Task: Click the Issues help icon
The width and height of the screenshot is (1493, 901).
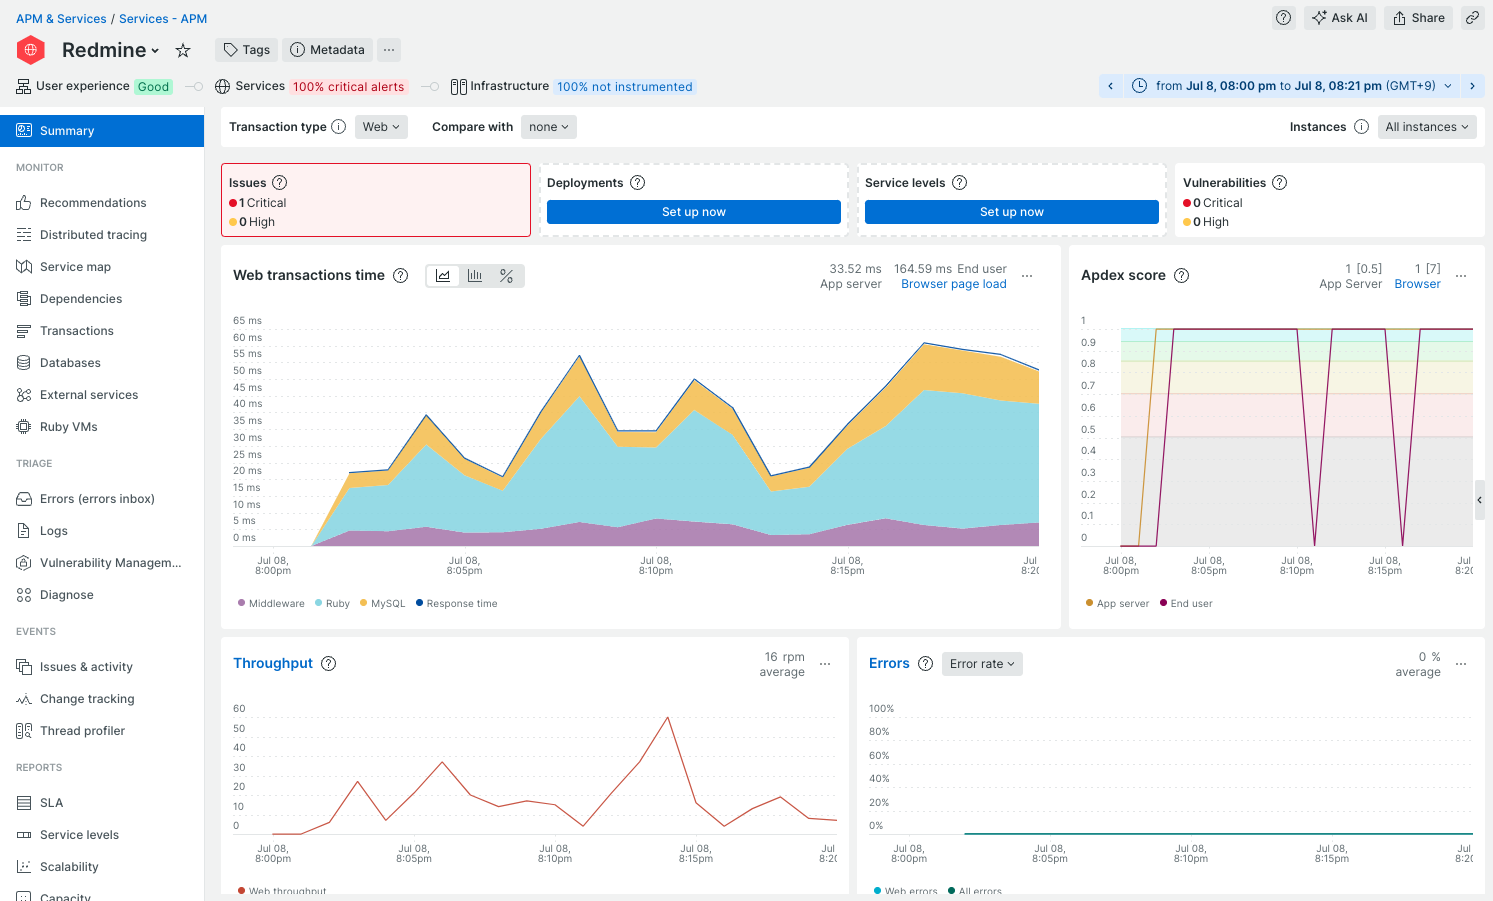Action: (x=280, y=183)
